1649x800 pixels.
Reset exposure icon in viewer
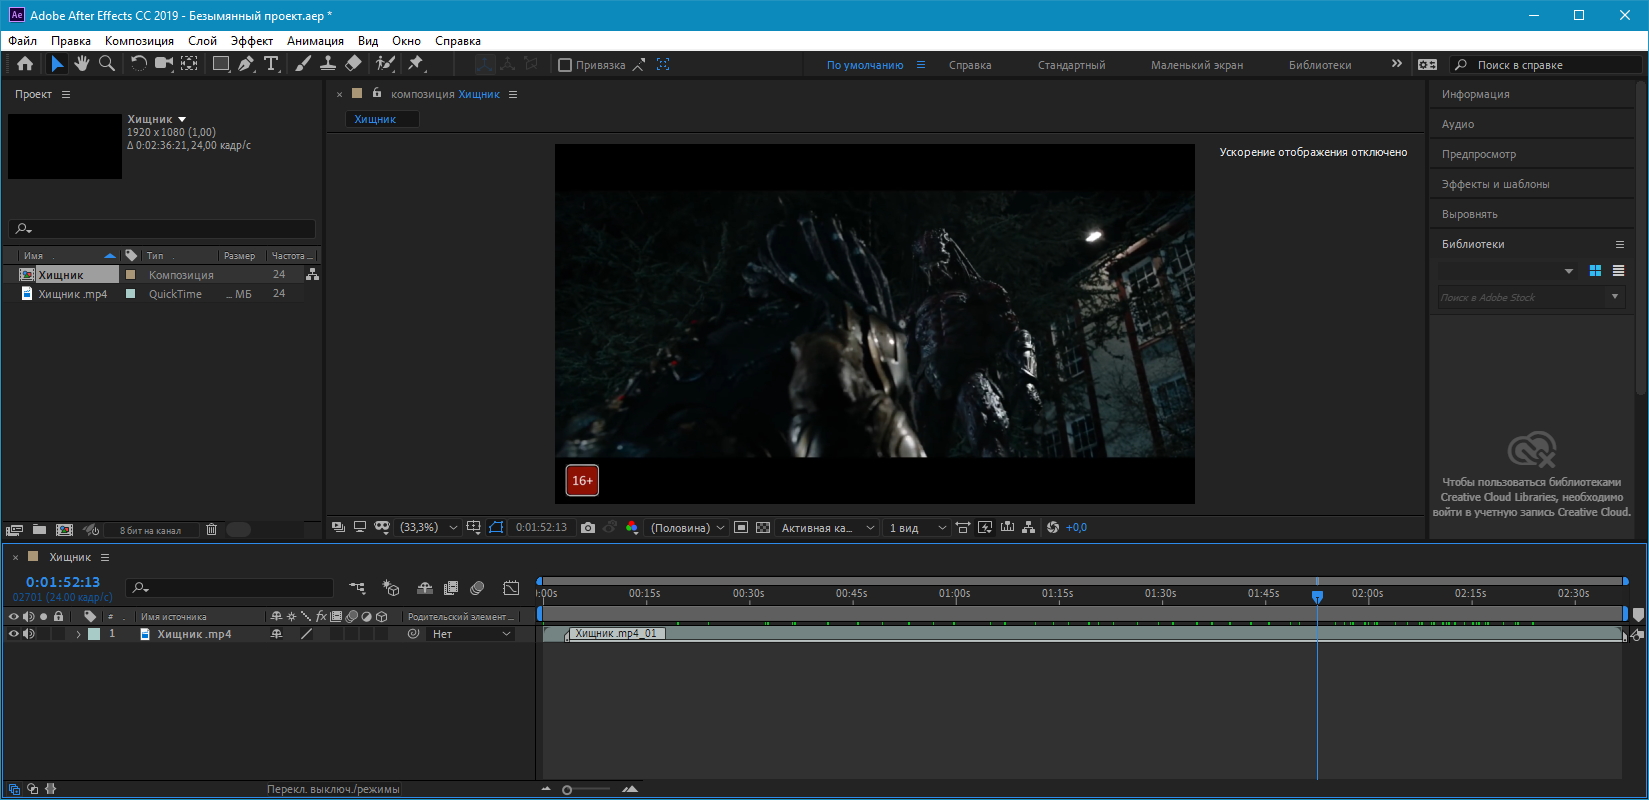[x=1053, y=528]
